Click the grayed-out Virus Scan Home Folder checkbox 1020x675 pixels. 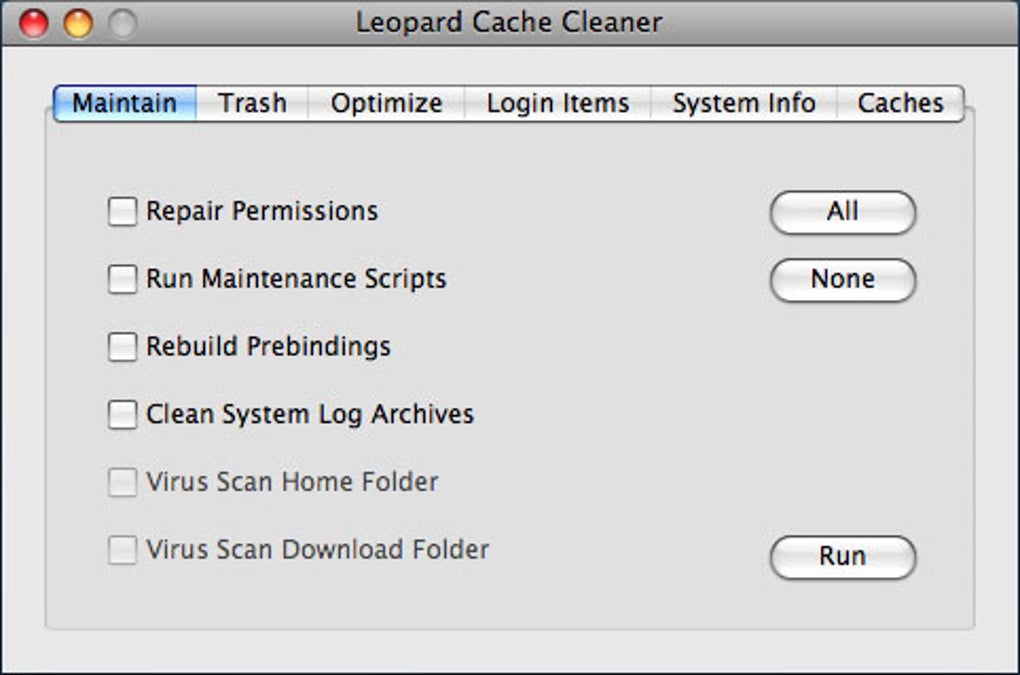tap(122, 482)
